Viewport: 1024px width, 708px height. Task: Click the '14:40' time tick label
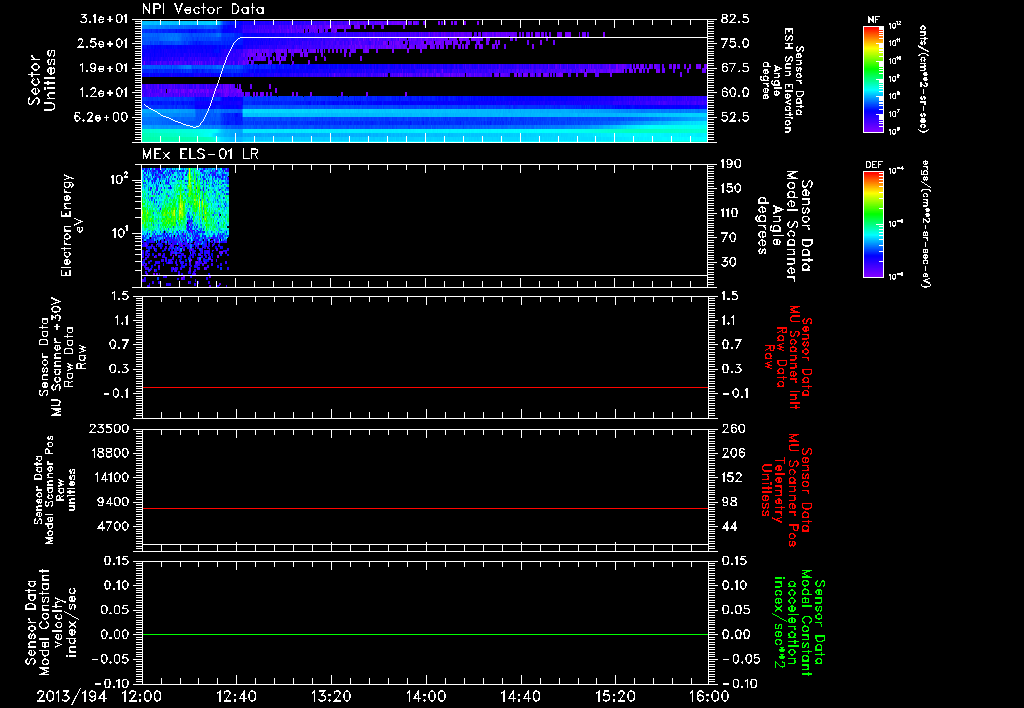pos(520,696)
